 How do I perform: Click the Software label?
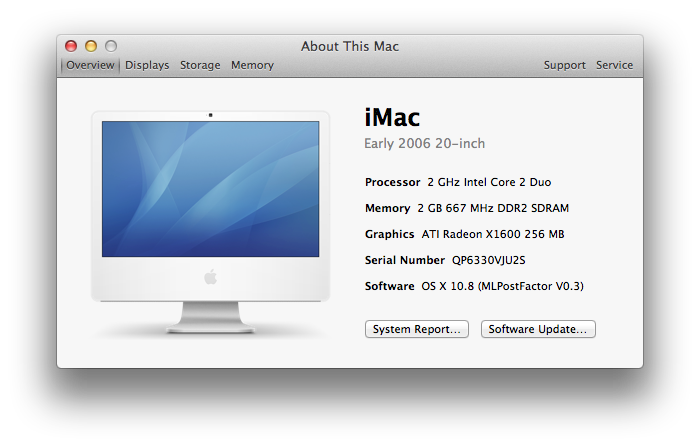click(389, 286)
